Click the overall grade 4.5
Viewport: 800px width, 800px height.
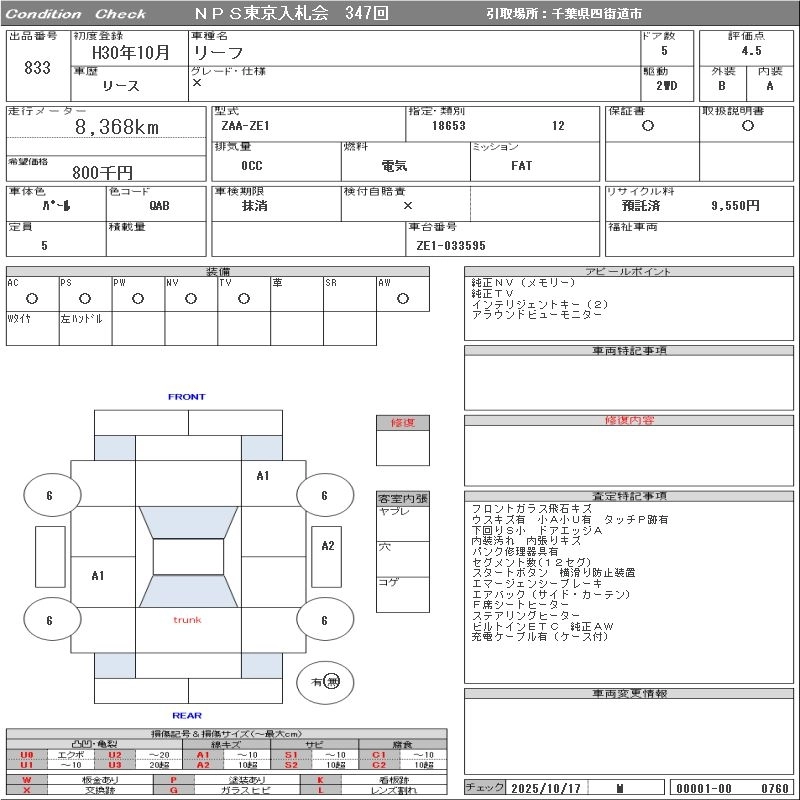751,51
